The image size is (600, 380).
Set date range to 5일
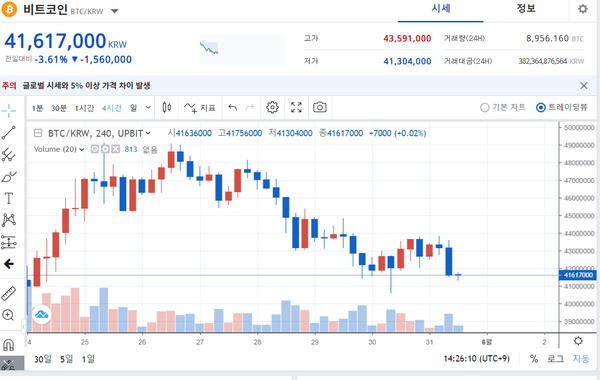click(x=67, y=359)
